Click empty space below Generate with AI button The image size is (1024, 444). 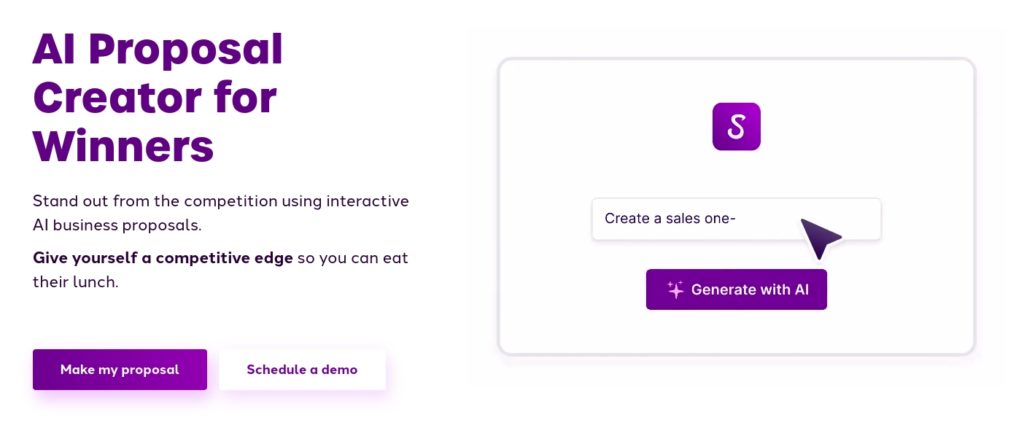pos(736,332)
